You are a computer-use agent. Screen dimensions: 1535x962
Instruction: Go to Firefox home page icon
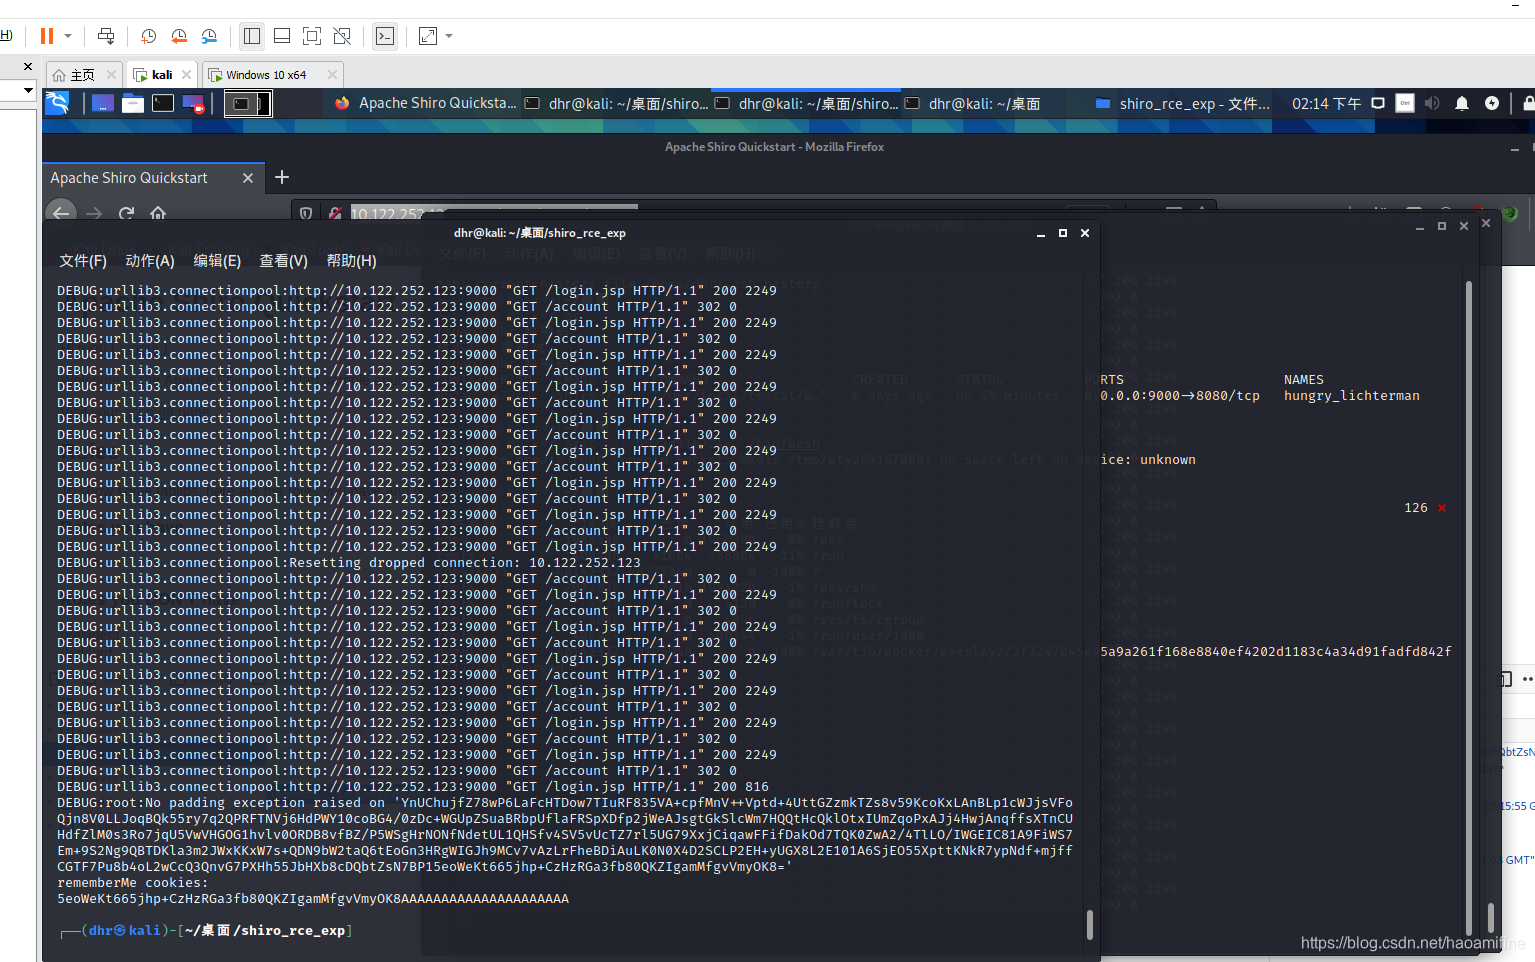coord(158,213)
